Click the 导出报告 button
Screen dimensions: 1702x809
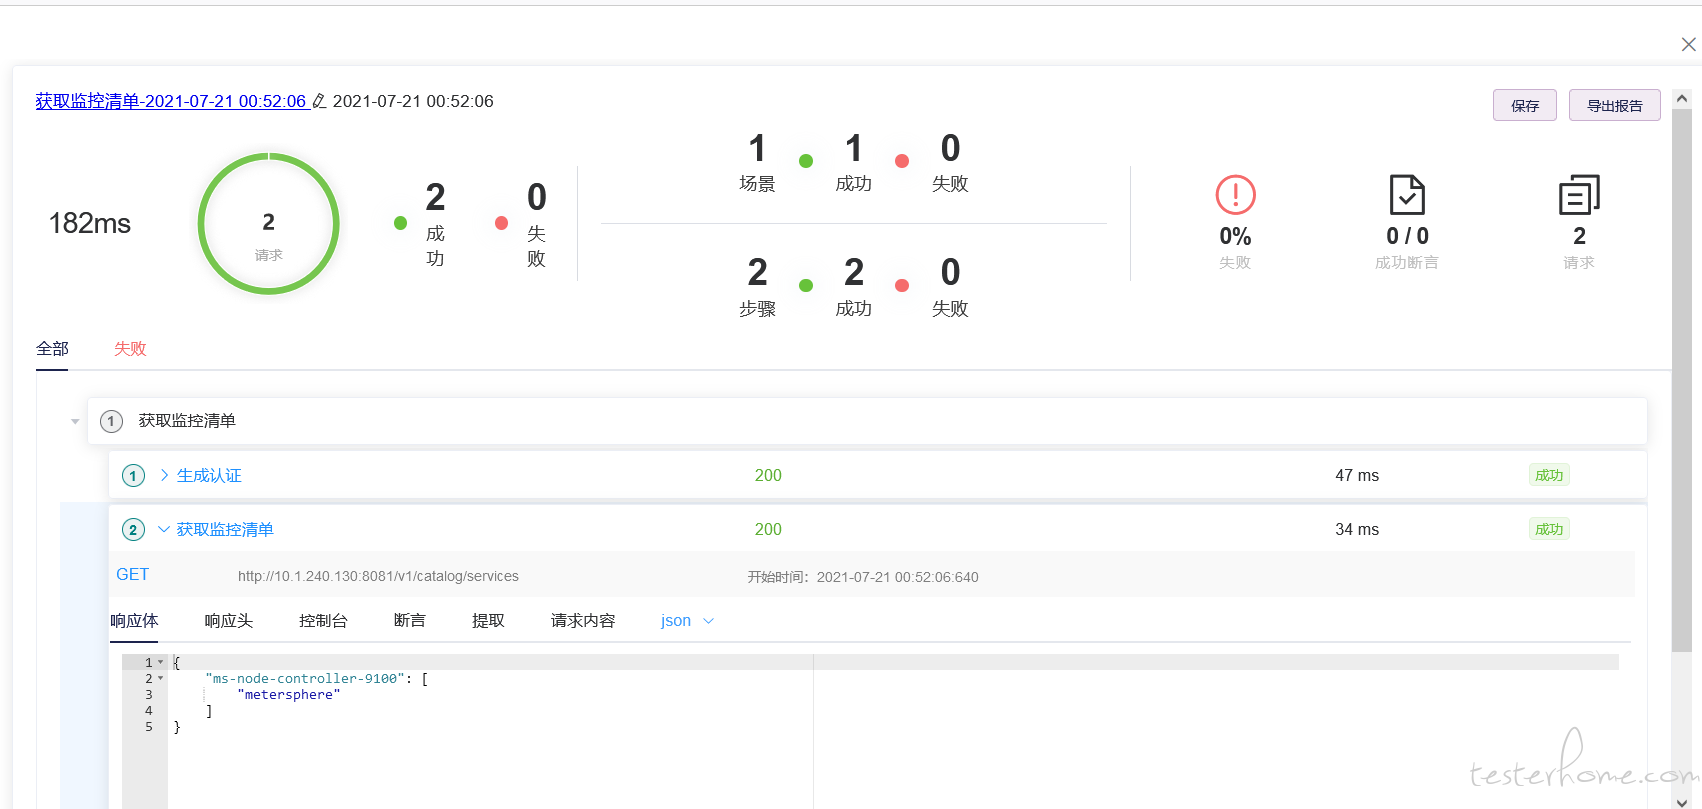[1615, 105]
